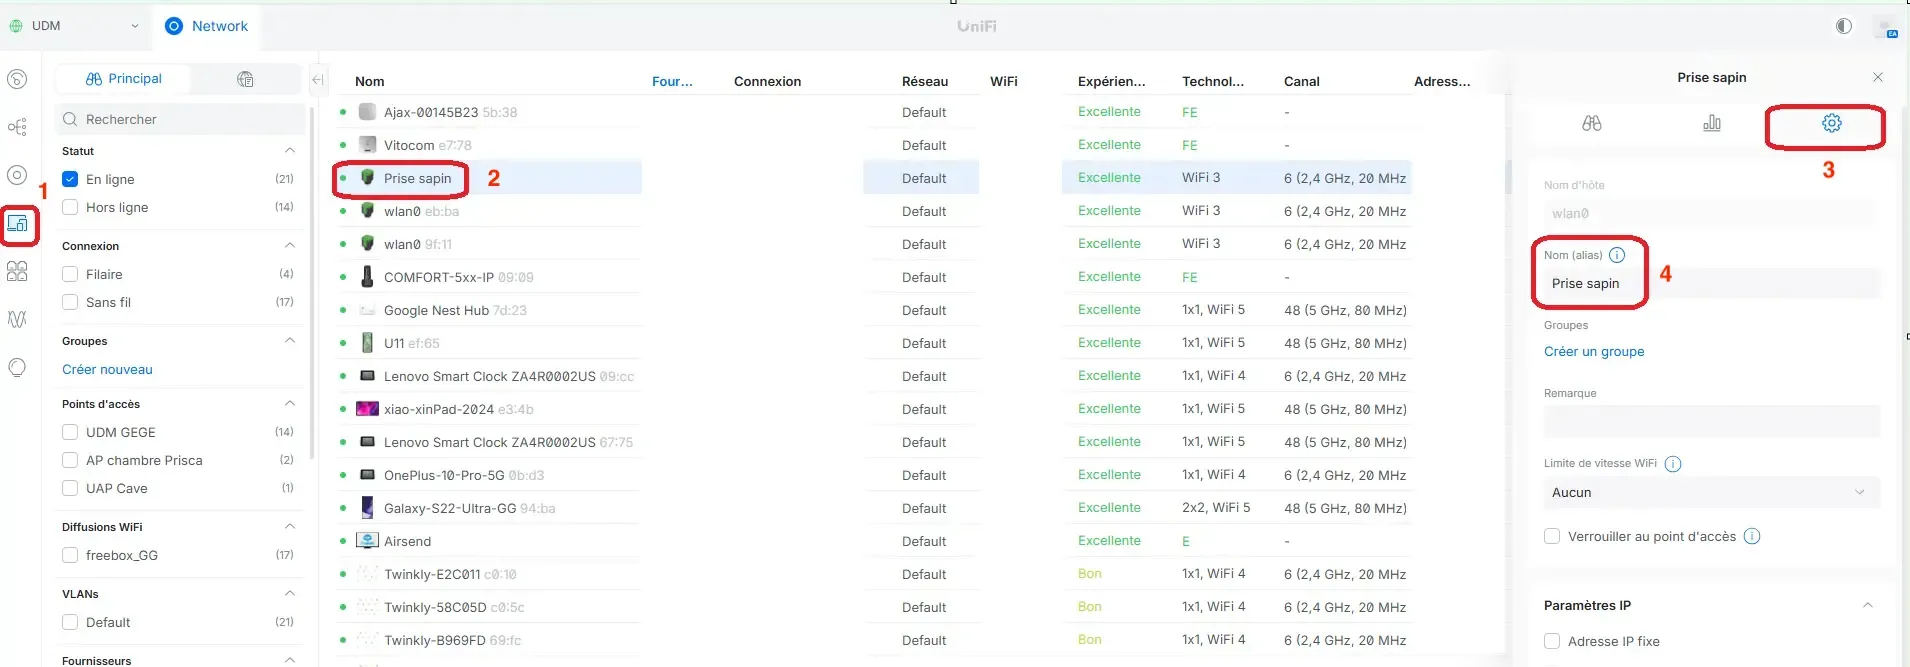
Task: Click info icon next to Nom (alias)
Action: (1617, 255)
